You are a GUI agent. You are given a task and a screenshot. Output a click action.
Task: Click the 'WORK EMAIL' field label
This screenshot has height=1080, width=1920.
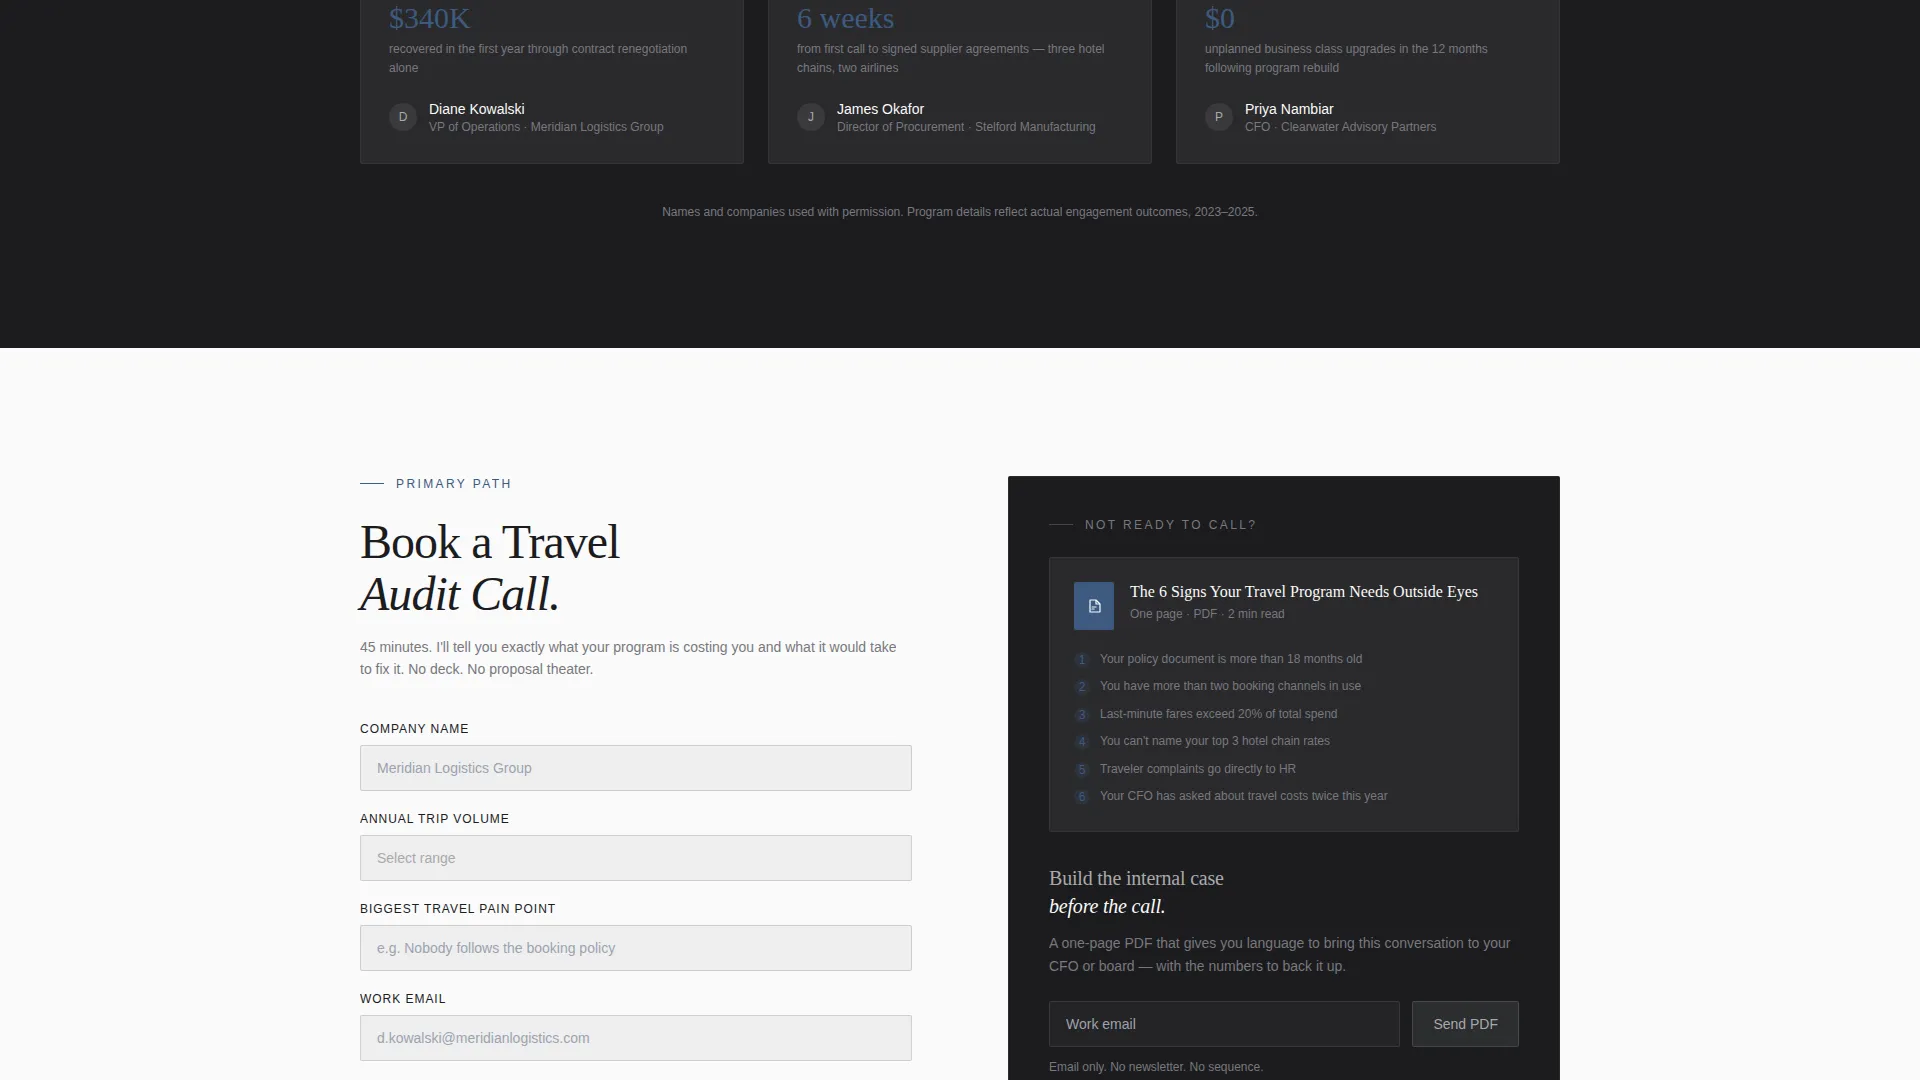(x=403, y=999)
